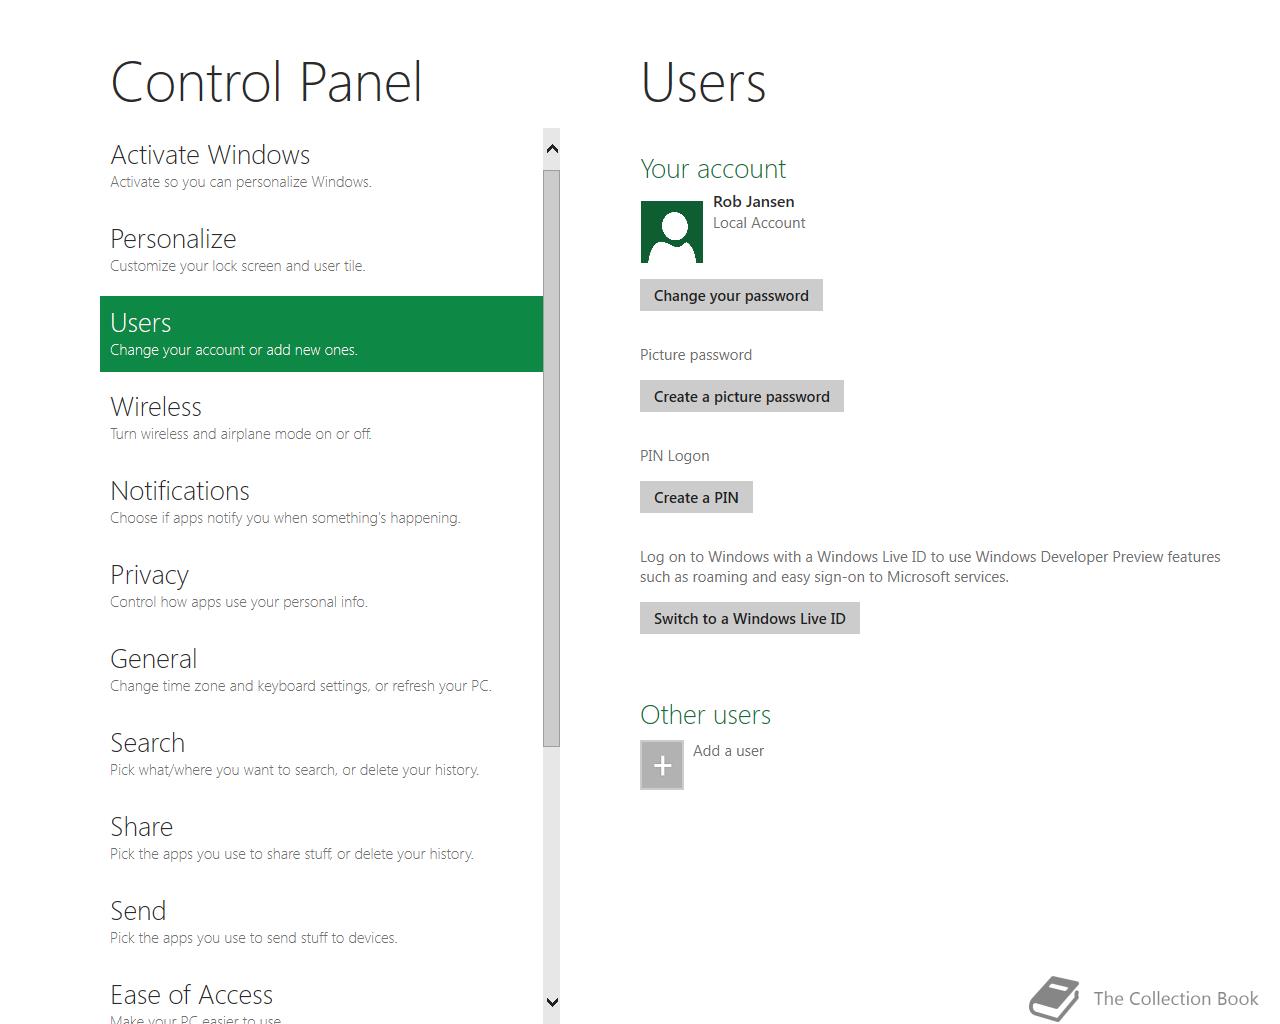Click the scrollbar down arrow
Image resolution: width=1280 pixels, height=1024 pixels.
(x=552, y=1001)
